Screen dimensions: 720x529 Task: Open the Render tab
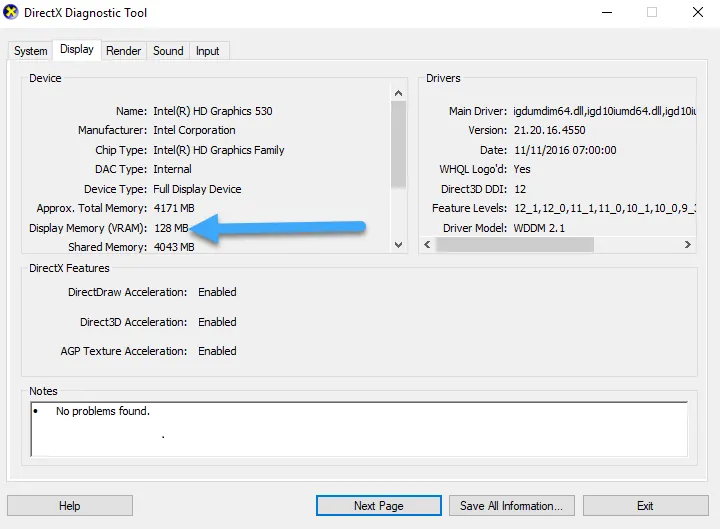[x=124, y=51]
